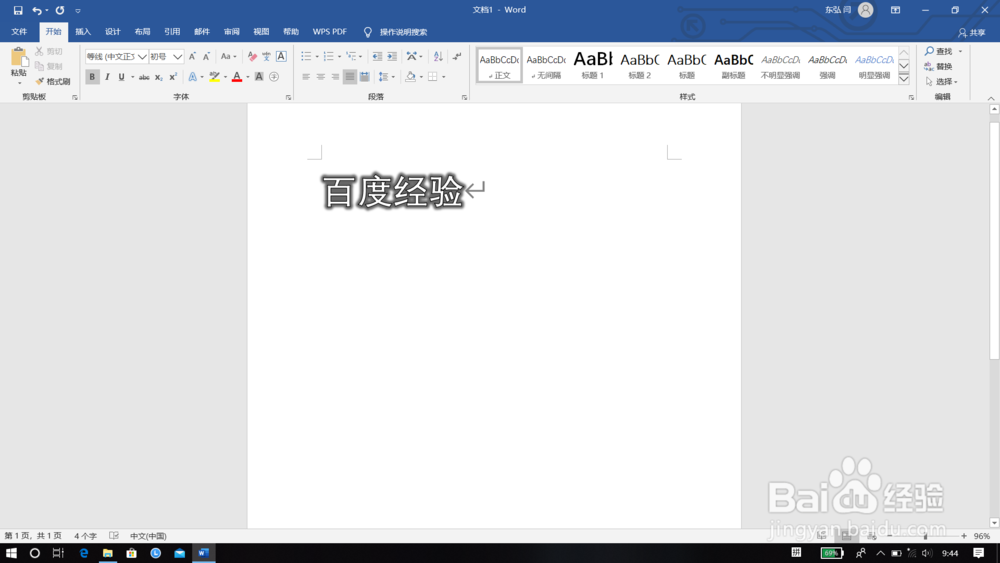
Task: Click vertical scrollbar down arrow
Action: 994,523
